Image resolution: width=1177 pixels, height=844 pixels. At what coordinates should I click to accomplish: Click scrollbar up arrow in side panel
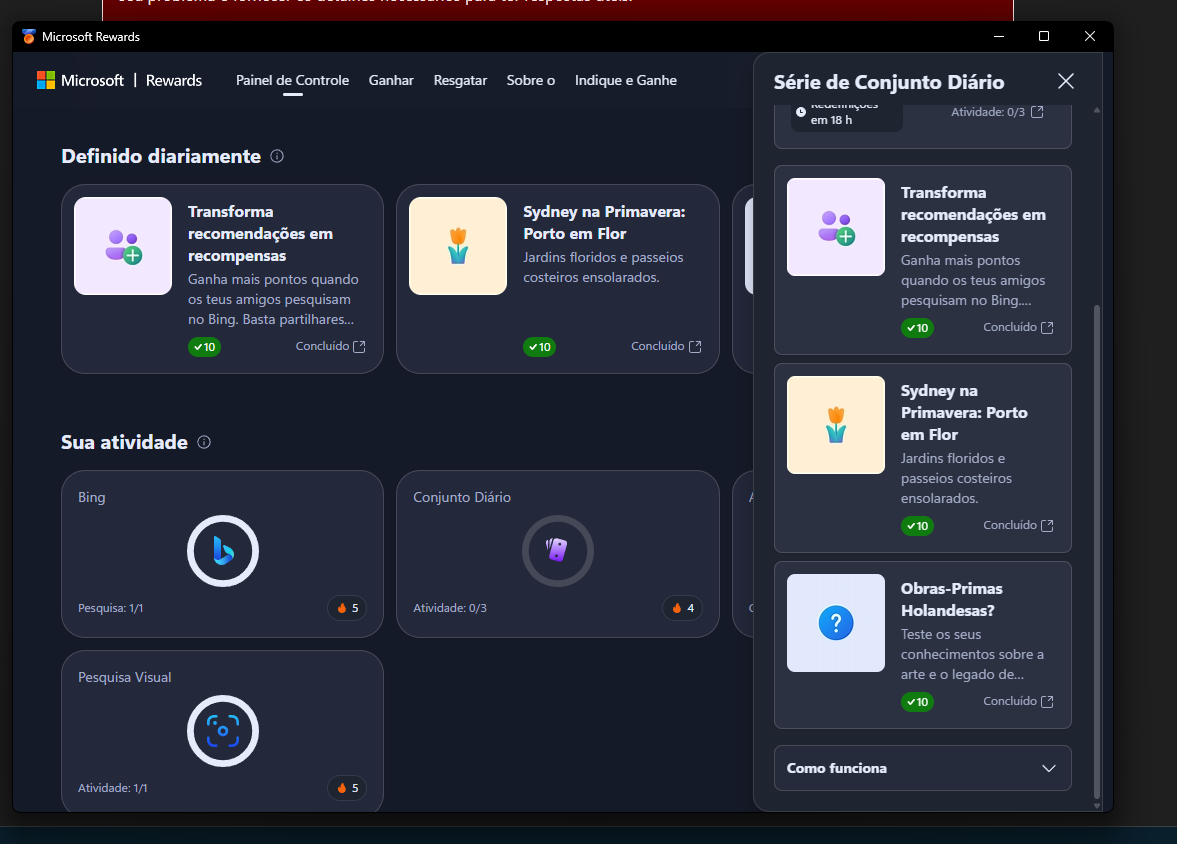point(1097,110)
